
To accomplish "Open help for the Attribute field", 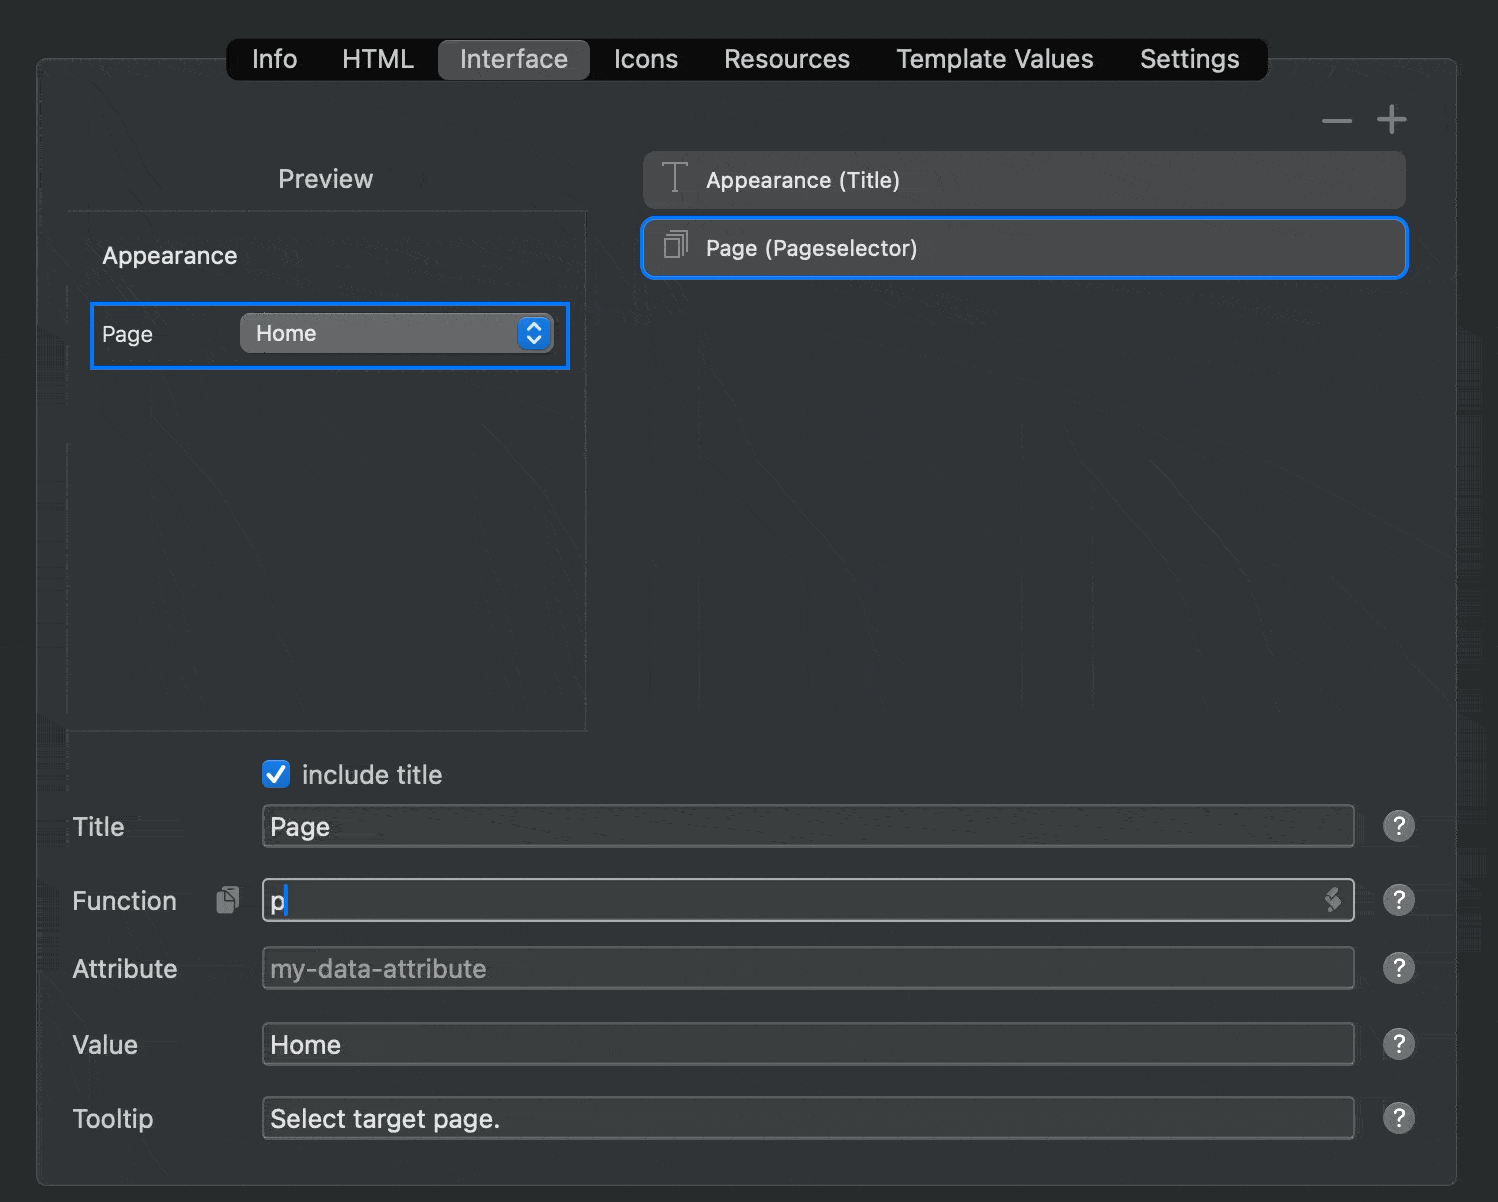I will tap(1398, 968).
